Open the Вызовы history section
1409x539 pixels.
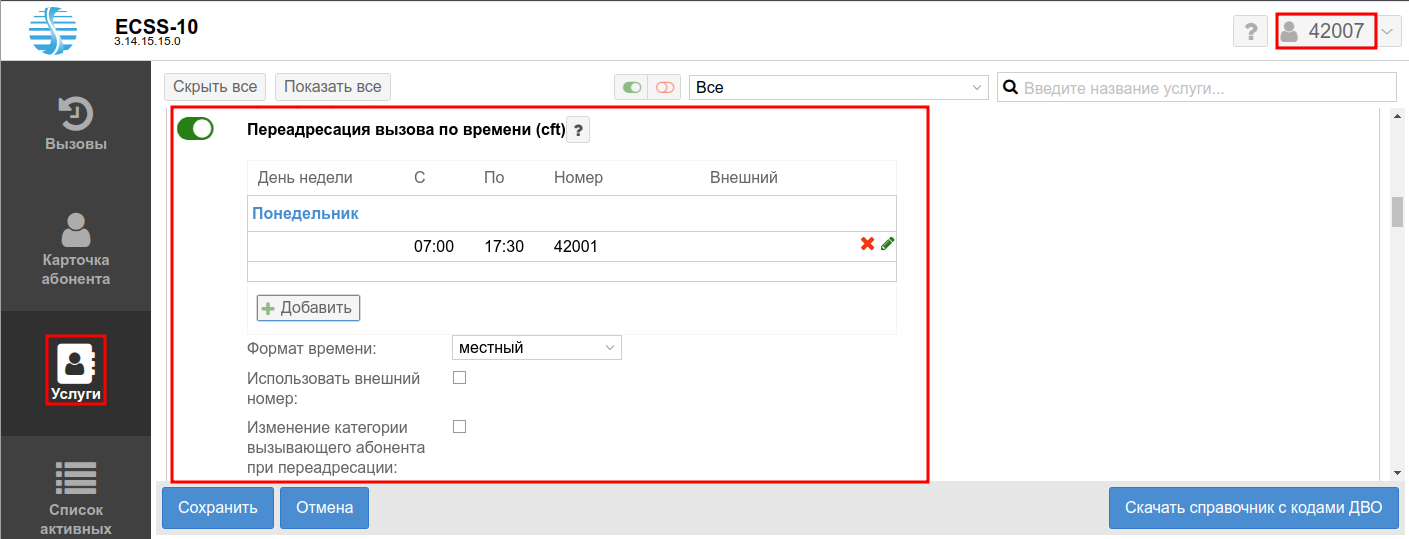76,123
